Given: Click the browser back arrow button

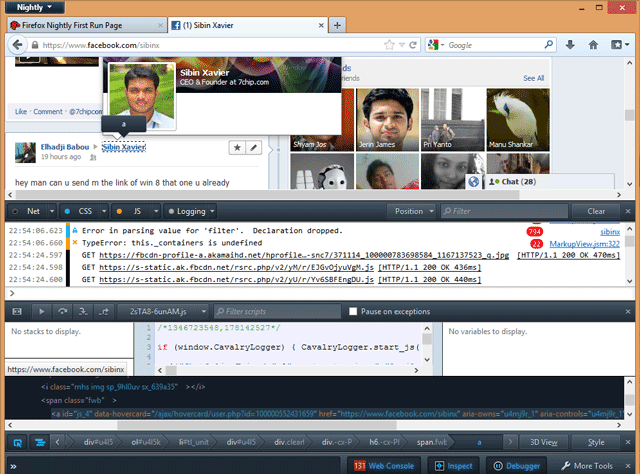Looking at the screenshot, I should pyautogui.click(x=17, y=45).
